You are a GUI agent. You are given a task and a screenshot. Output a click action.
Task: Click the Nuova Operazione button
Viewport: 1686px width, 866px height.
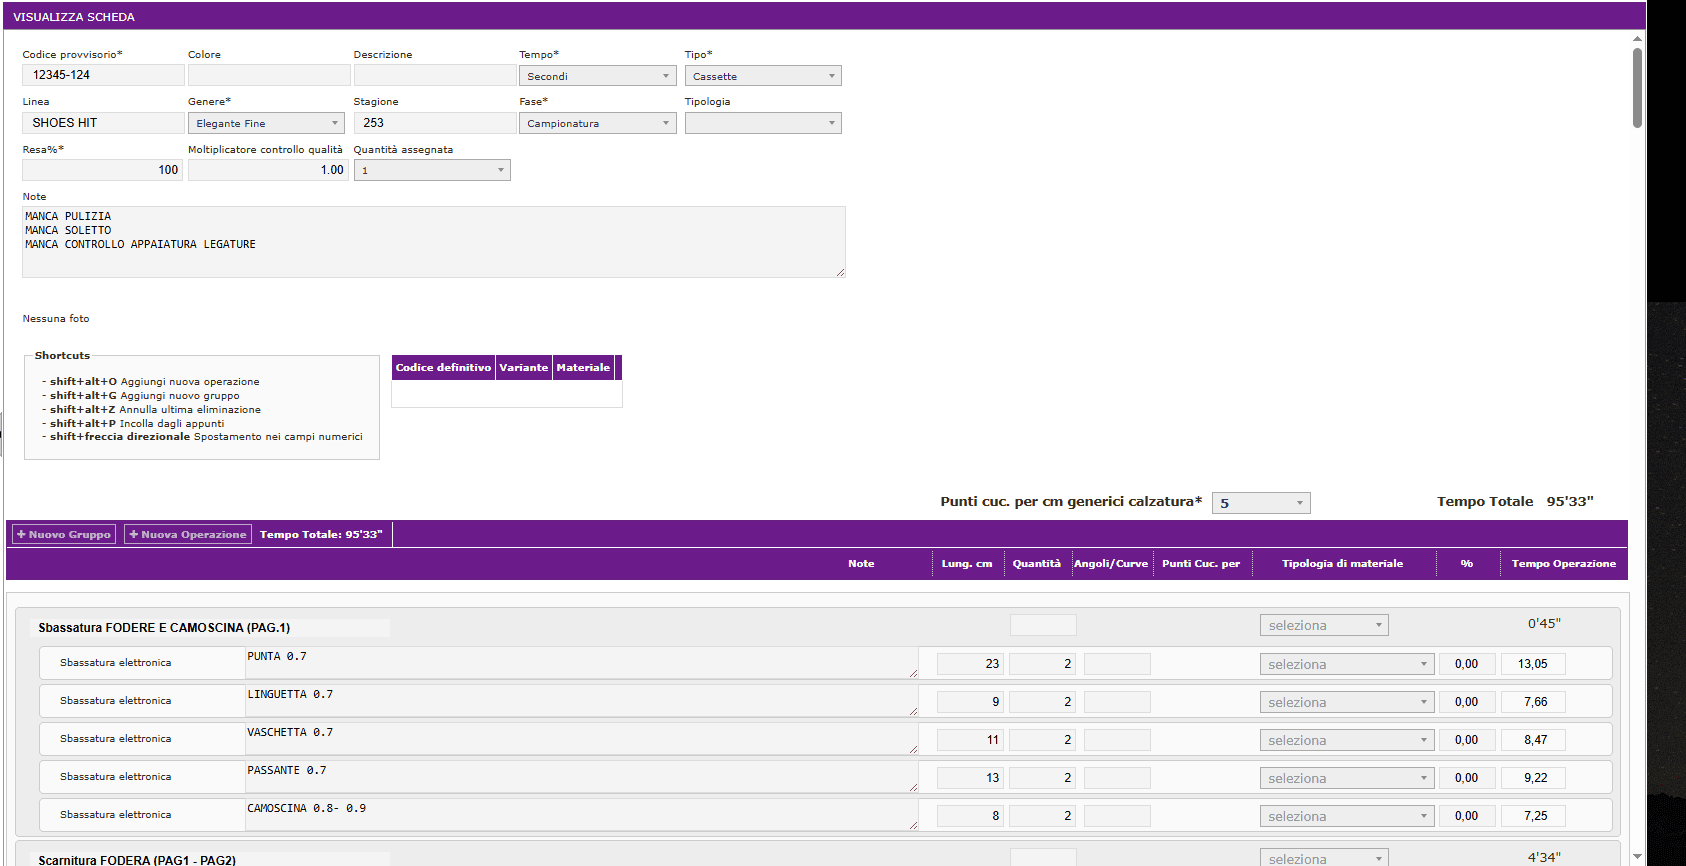[x=188, y=534]
